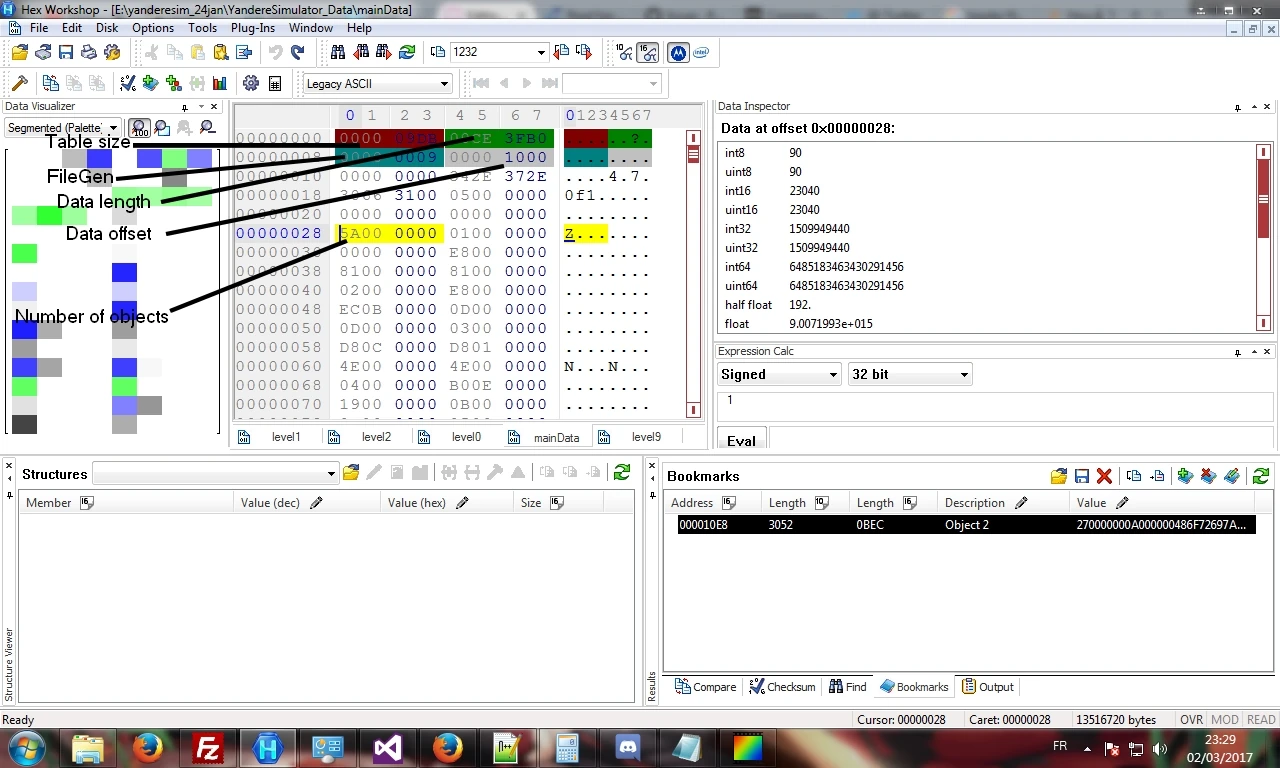Open the Checksum results tab
This screenshot has height=768, width=1280.
pyautogui.click(x=781, y=687)
